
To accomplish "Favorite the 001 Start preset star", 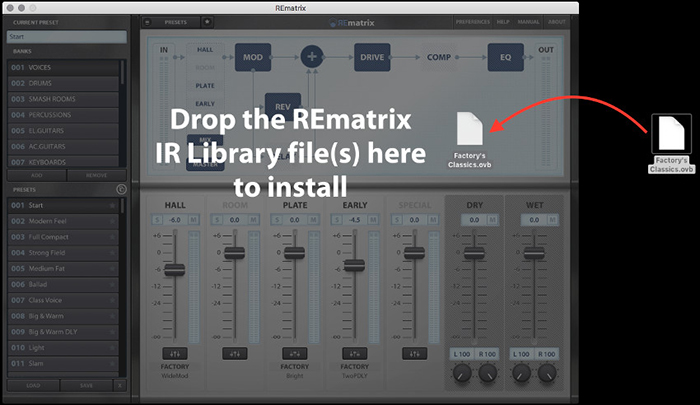I will click(x=112, y=205).
